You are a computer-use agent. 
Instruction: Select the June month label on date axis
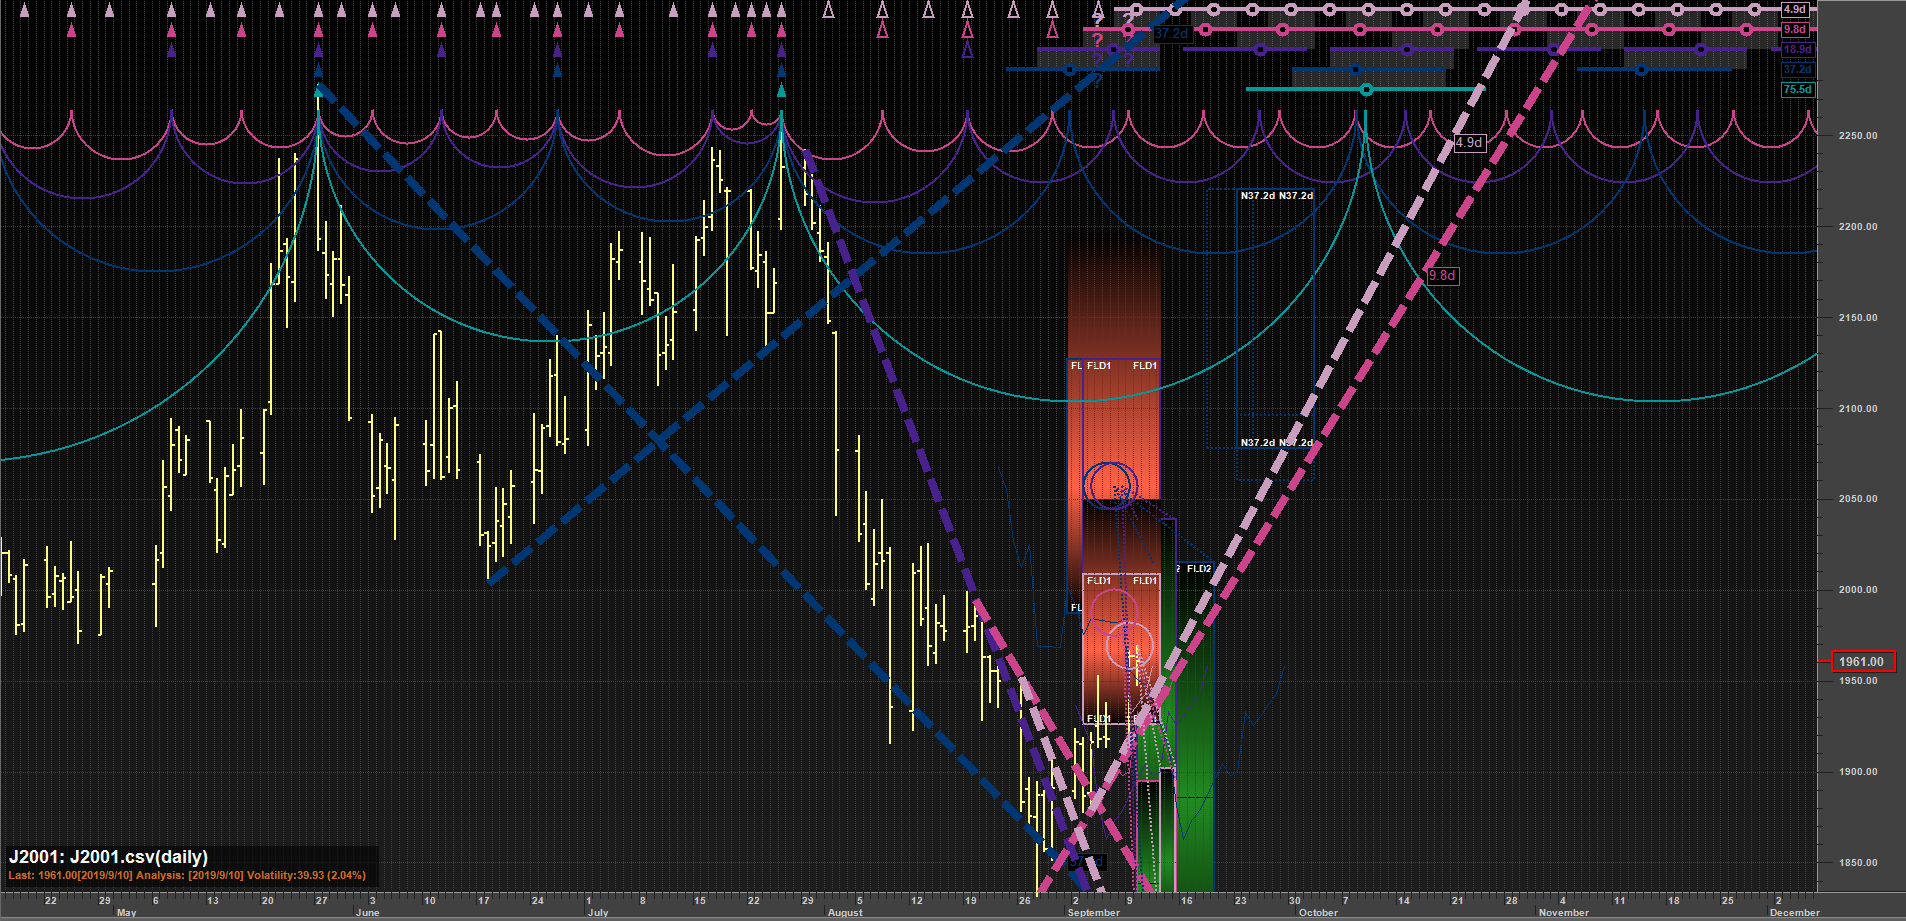[x=367, y=913]
